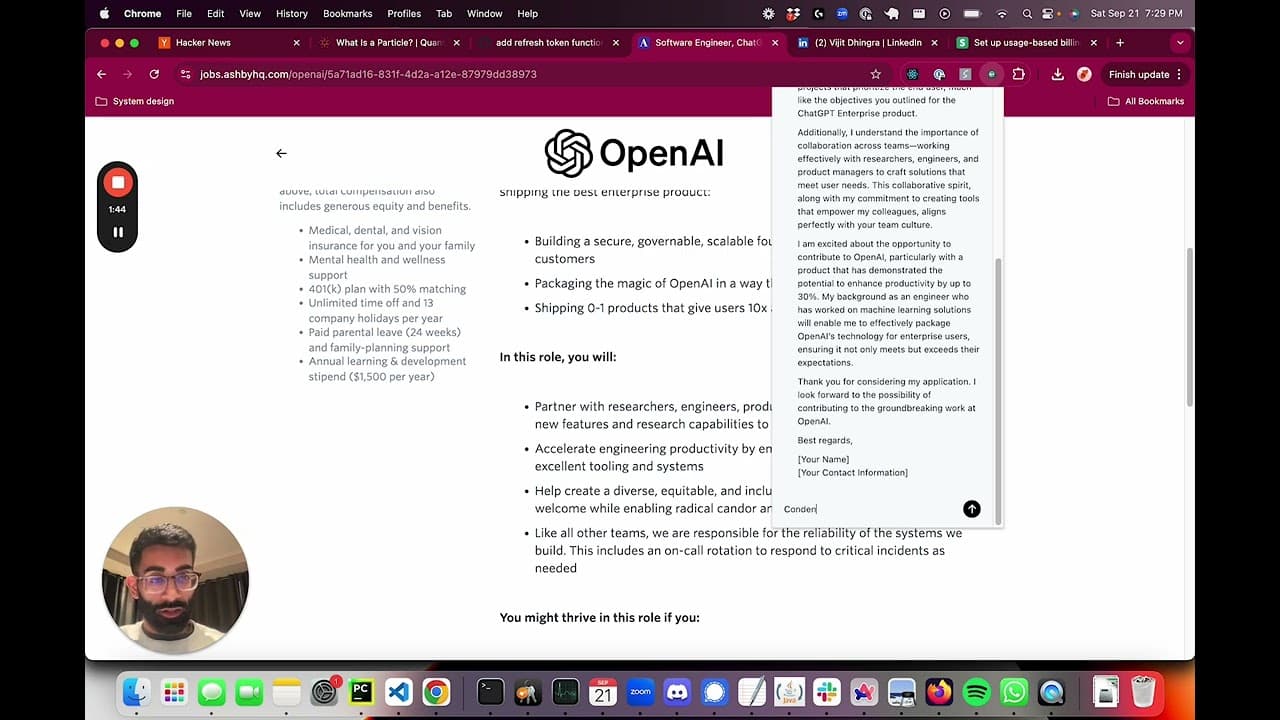Launch Visual Studio Code from the dock
The image size is (1280, 720).
coord(399,692)
